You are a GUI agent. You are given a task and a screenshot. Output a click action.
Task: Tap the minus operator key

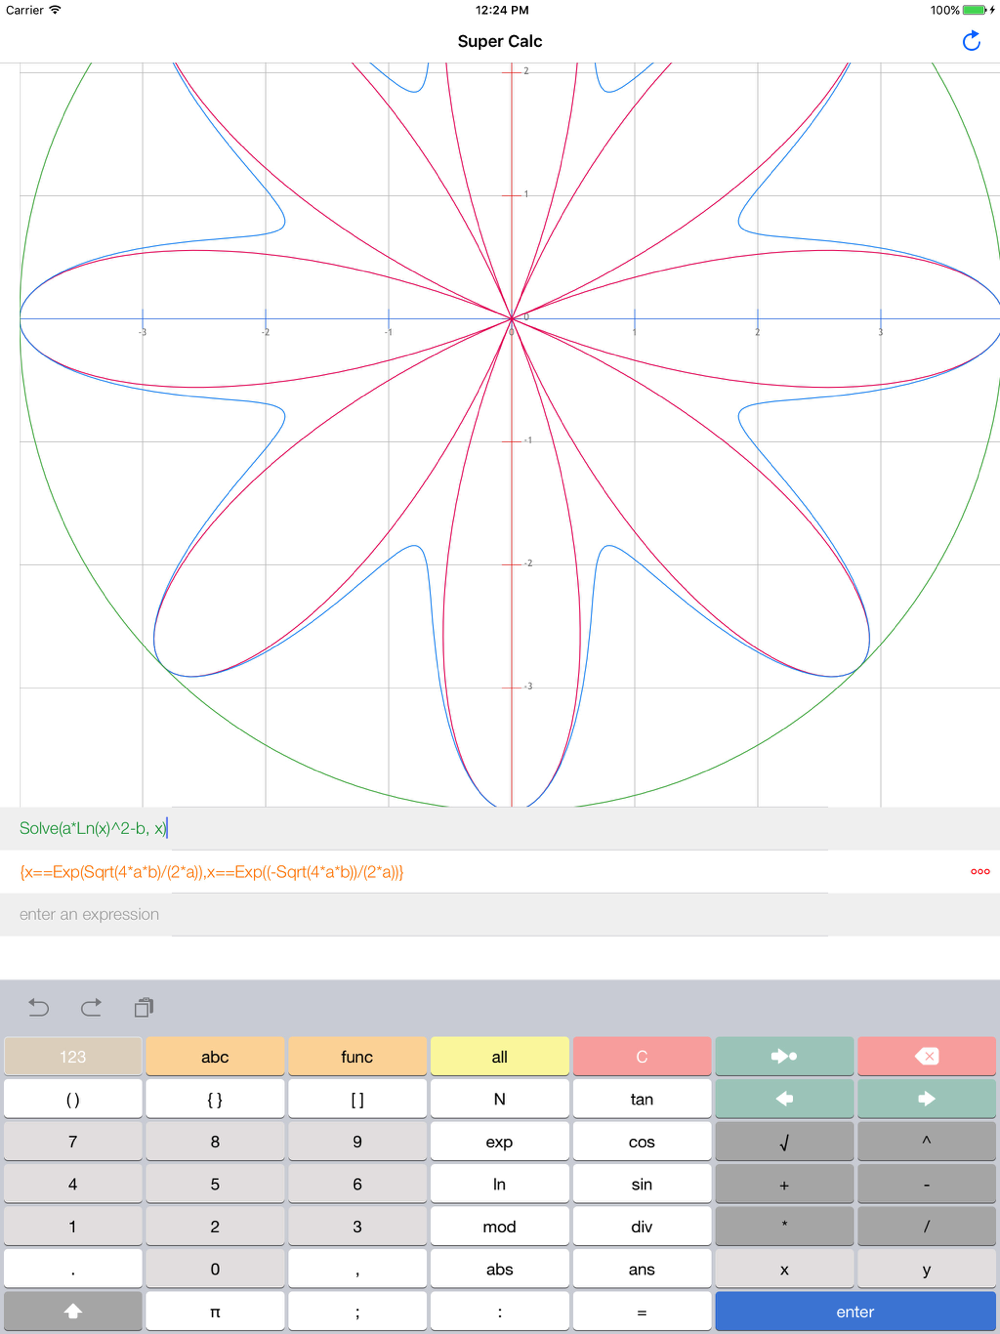tap(926, 1184)
